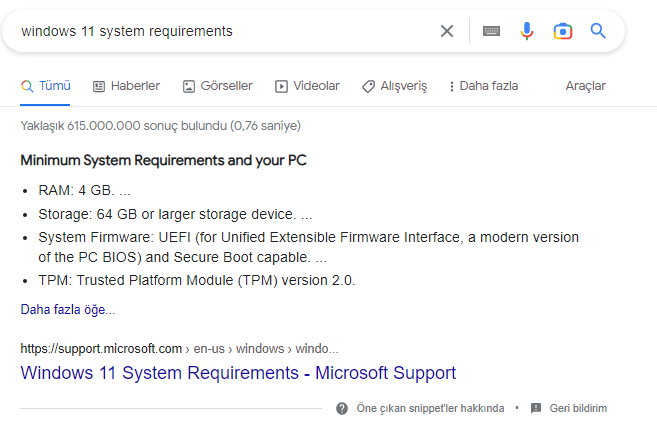657x425 pixels.
Task: Click the Geri bildirim feedback link
Action: click(577, 408)
